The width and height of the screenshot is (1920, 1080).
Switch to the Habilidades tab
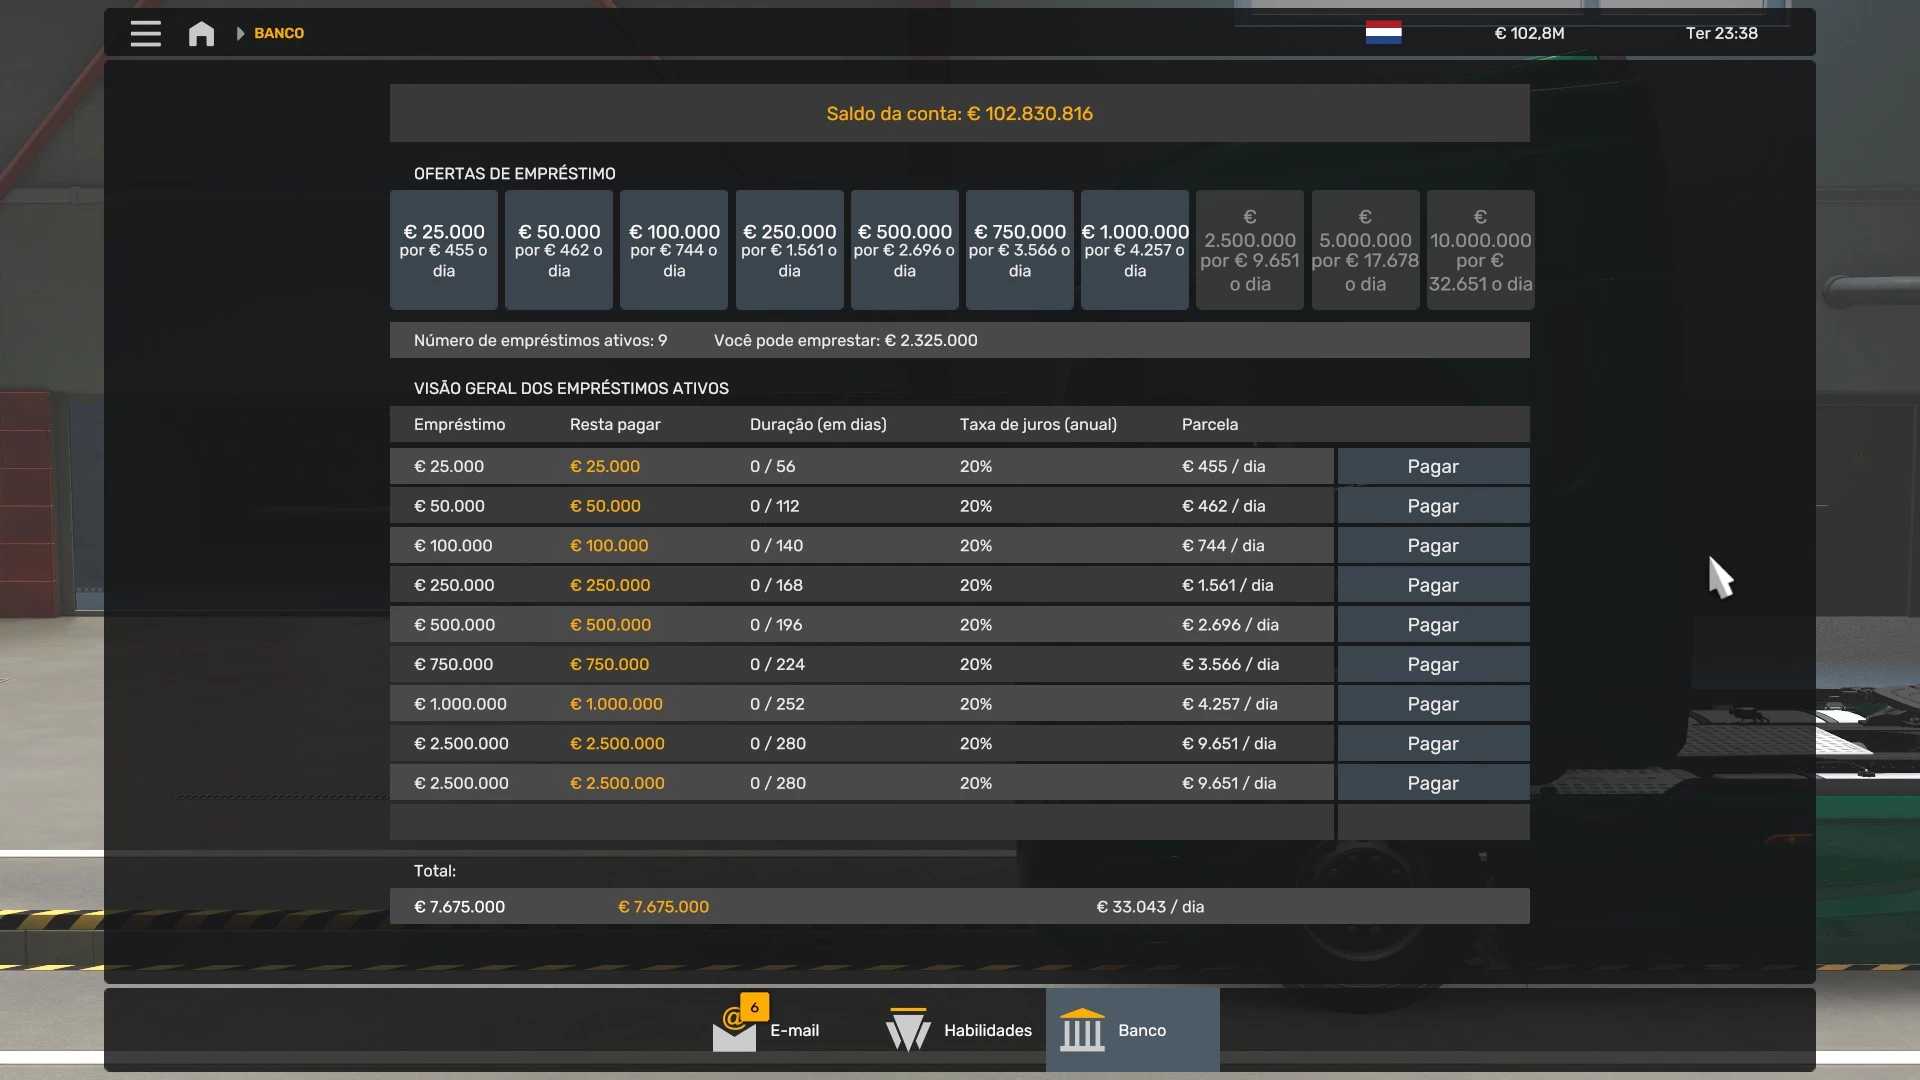coord(987,1030)
